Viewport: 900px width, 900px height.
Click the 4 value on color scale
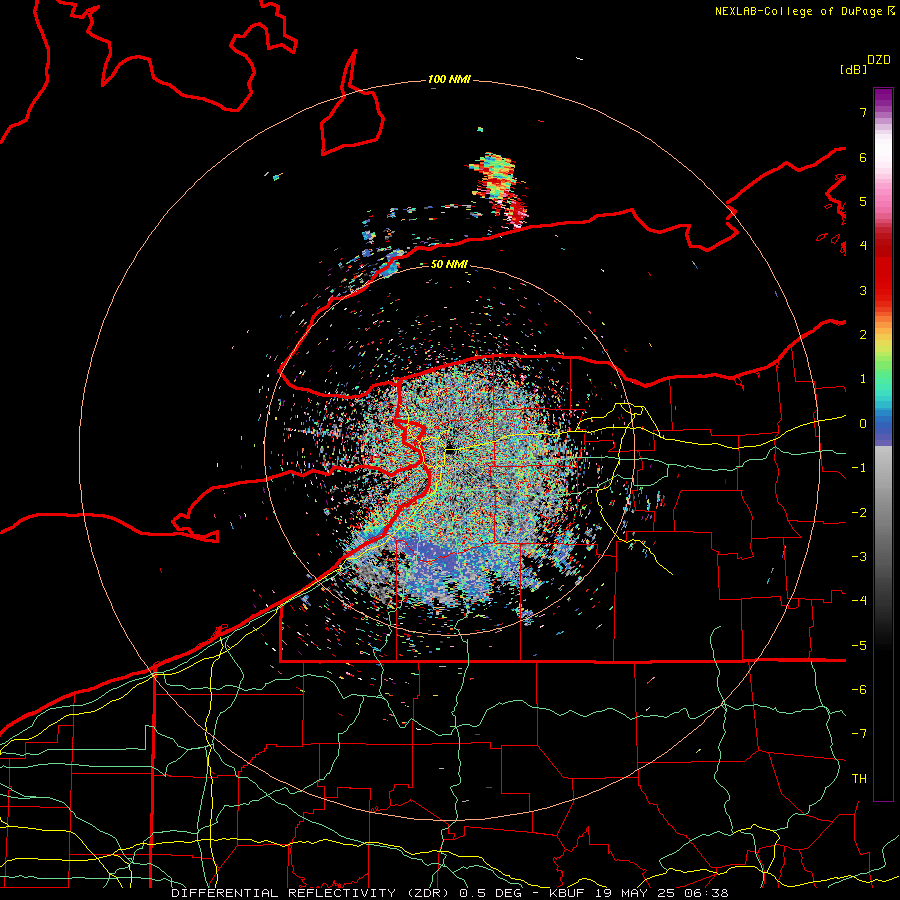point(863,246)
